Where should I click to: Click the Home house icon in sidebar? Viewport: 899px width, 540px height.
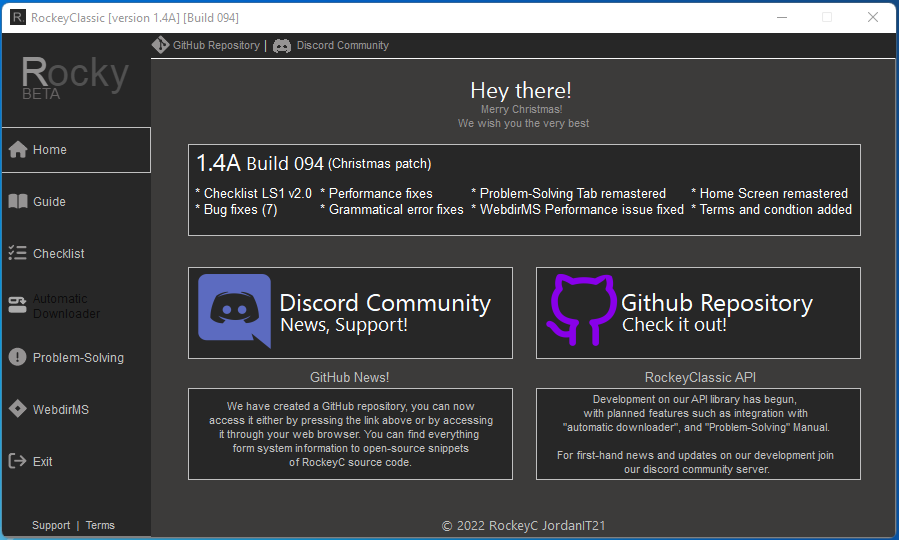[17, 150]
